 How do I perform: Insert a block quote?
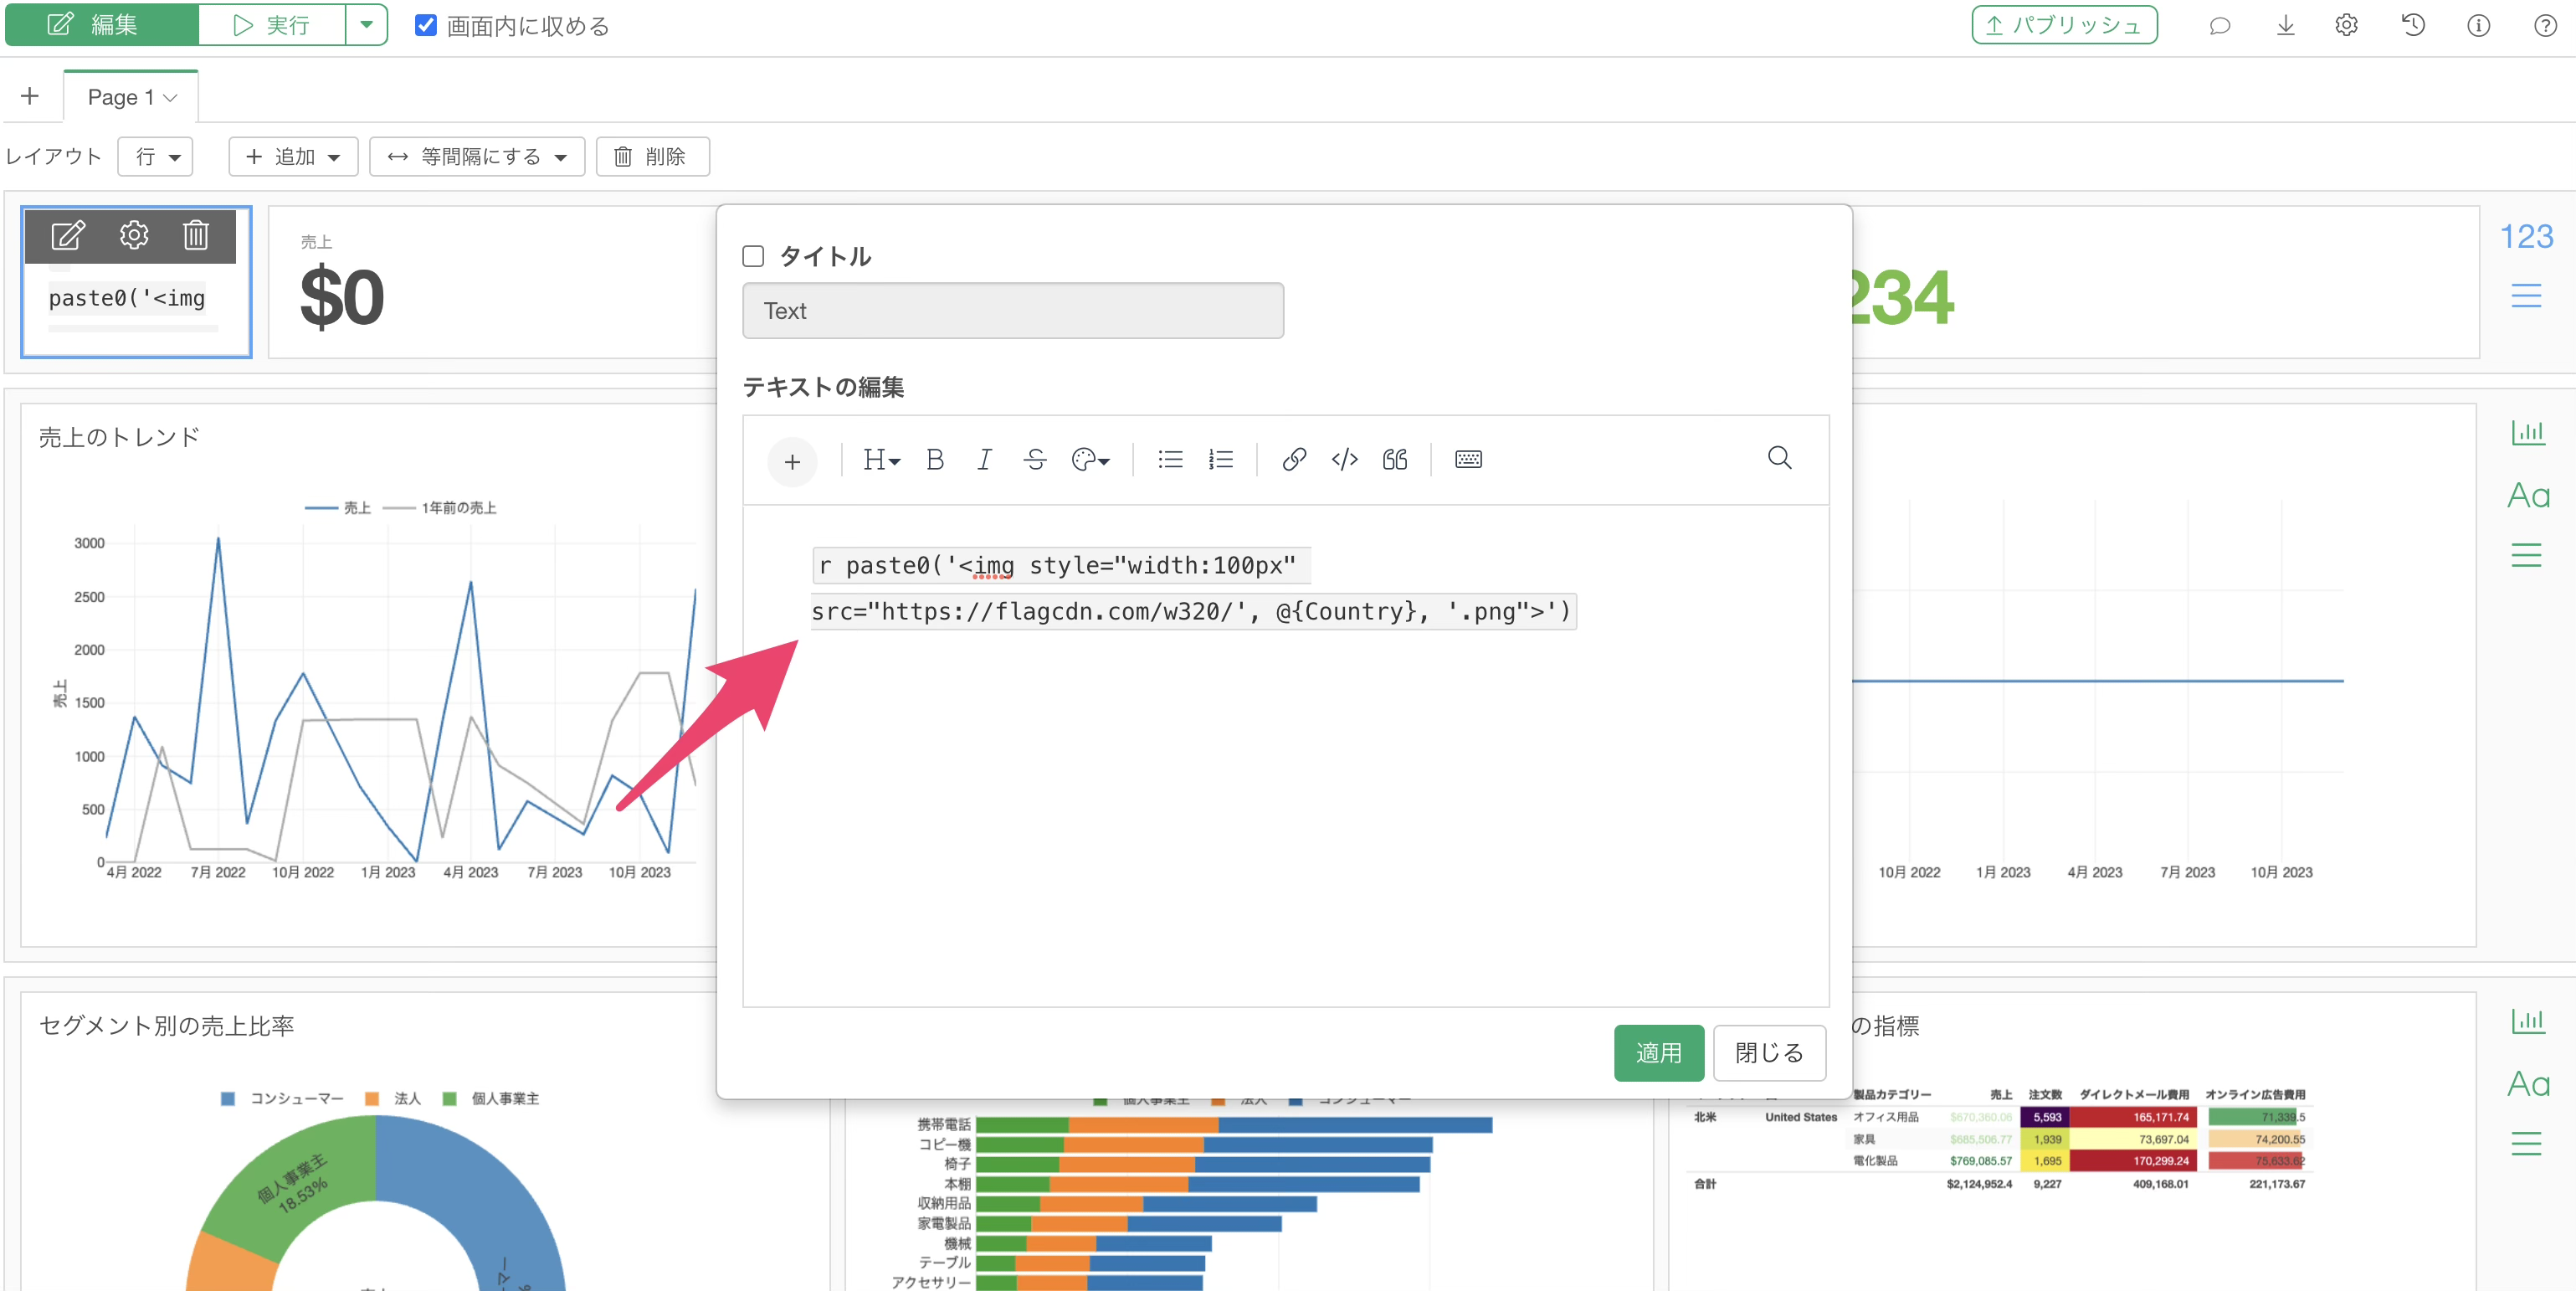tap(1394, 459)
